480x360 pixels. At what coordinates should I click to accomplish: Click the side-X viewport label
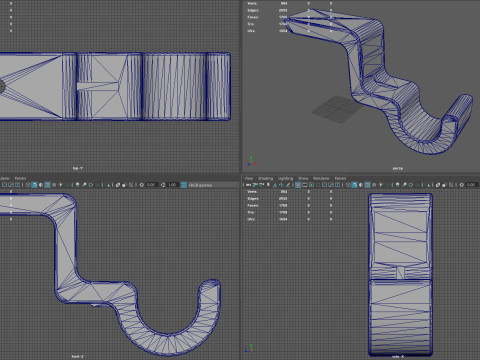pos(397,356)
